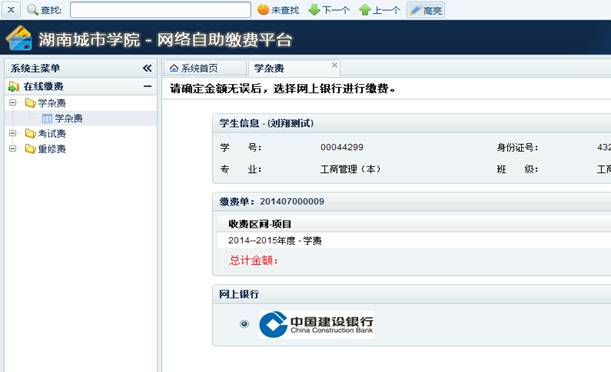The width and height of the screenshot is (611, 372).
Task: Toggle the highlight pen button
Action: coord(425,10)
